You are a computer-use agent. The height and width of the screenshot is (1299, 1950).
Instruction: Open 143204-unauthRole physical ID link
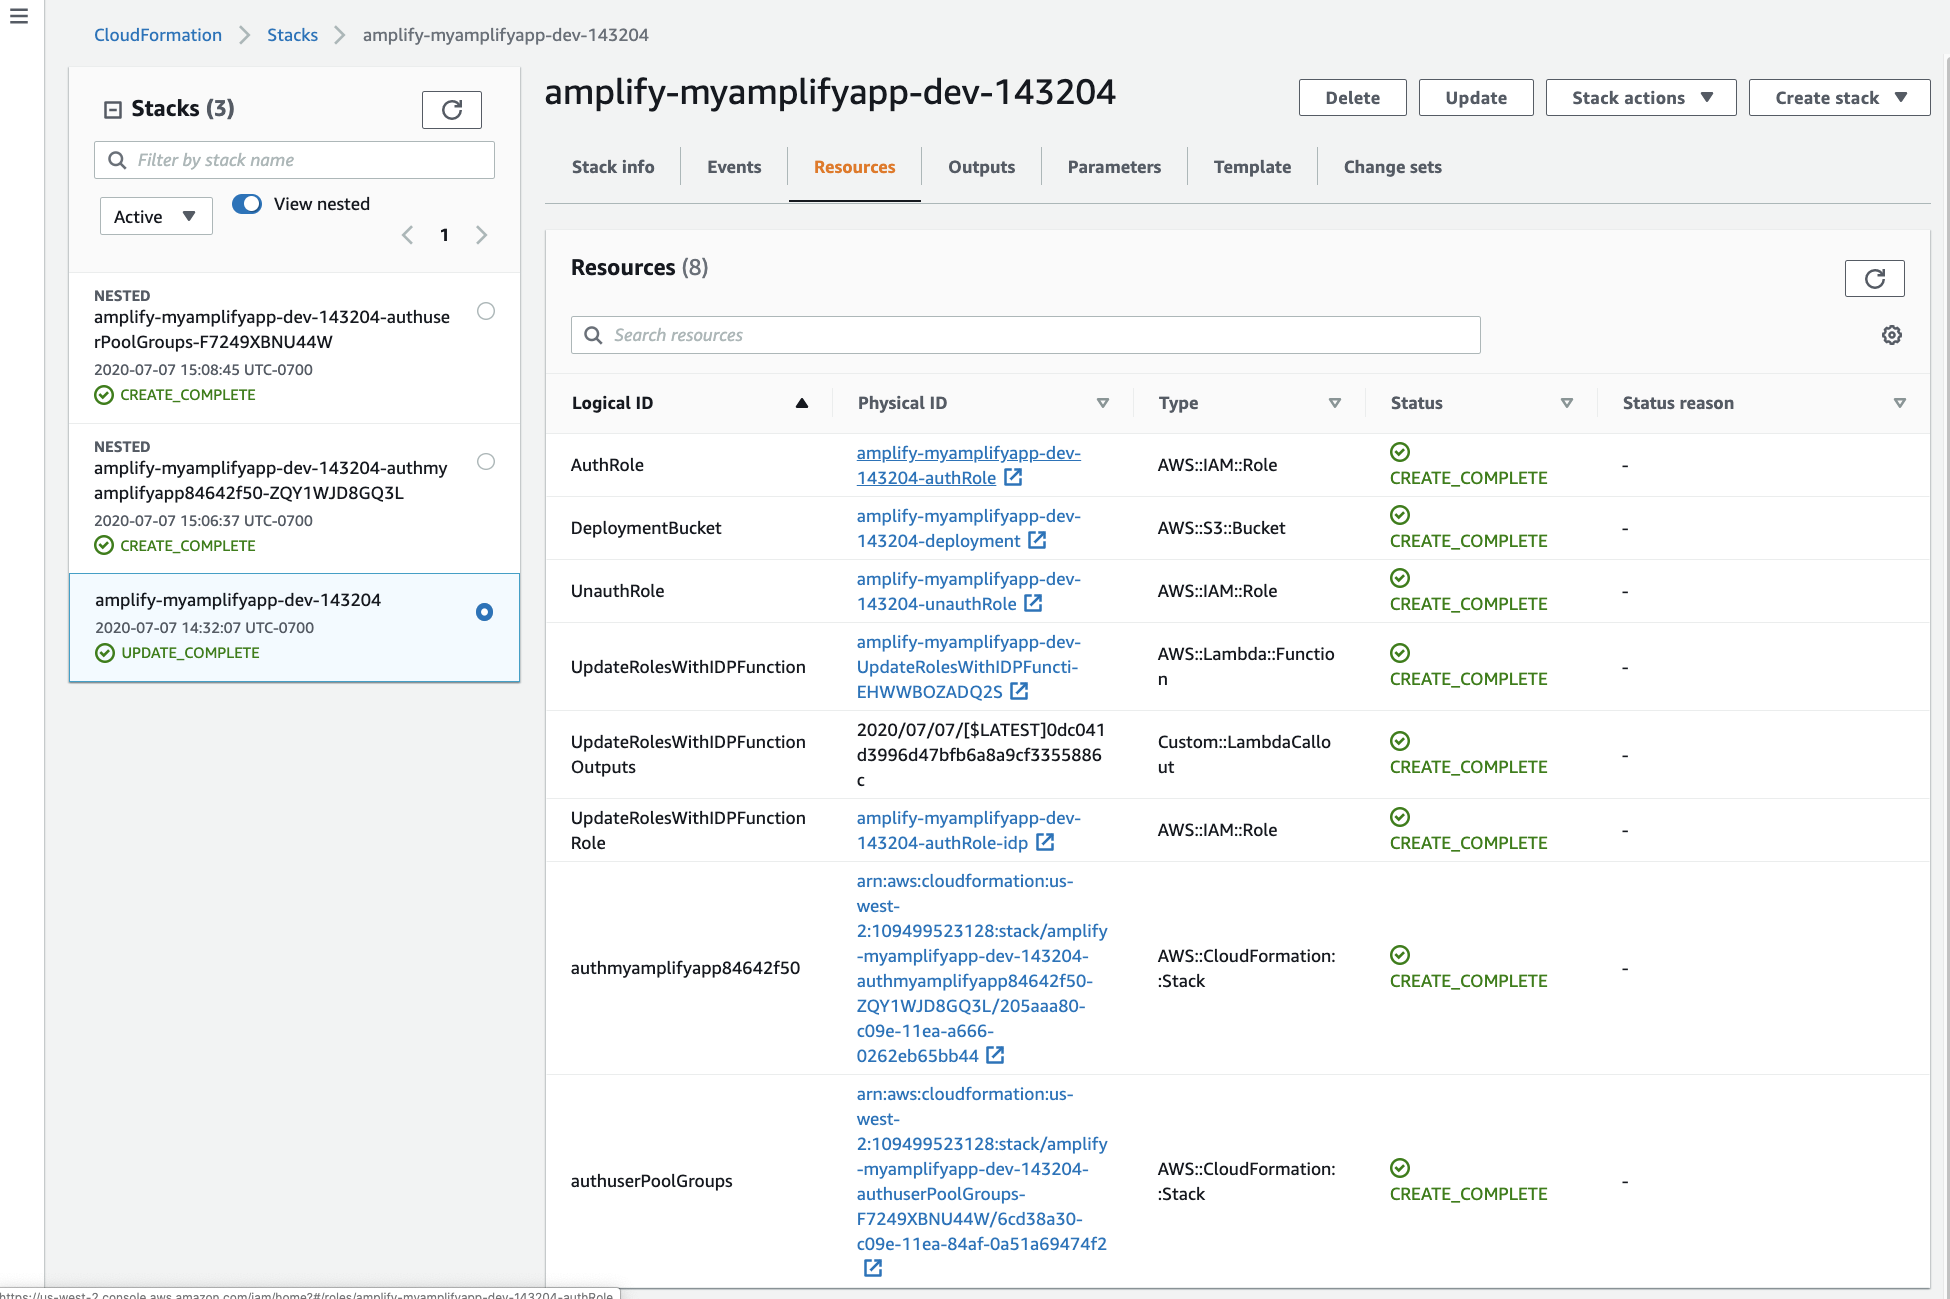pyautogui.click(x=968, y=591)
